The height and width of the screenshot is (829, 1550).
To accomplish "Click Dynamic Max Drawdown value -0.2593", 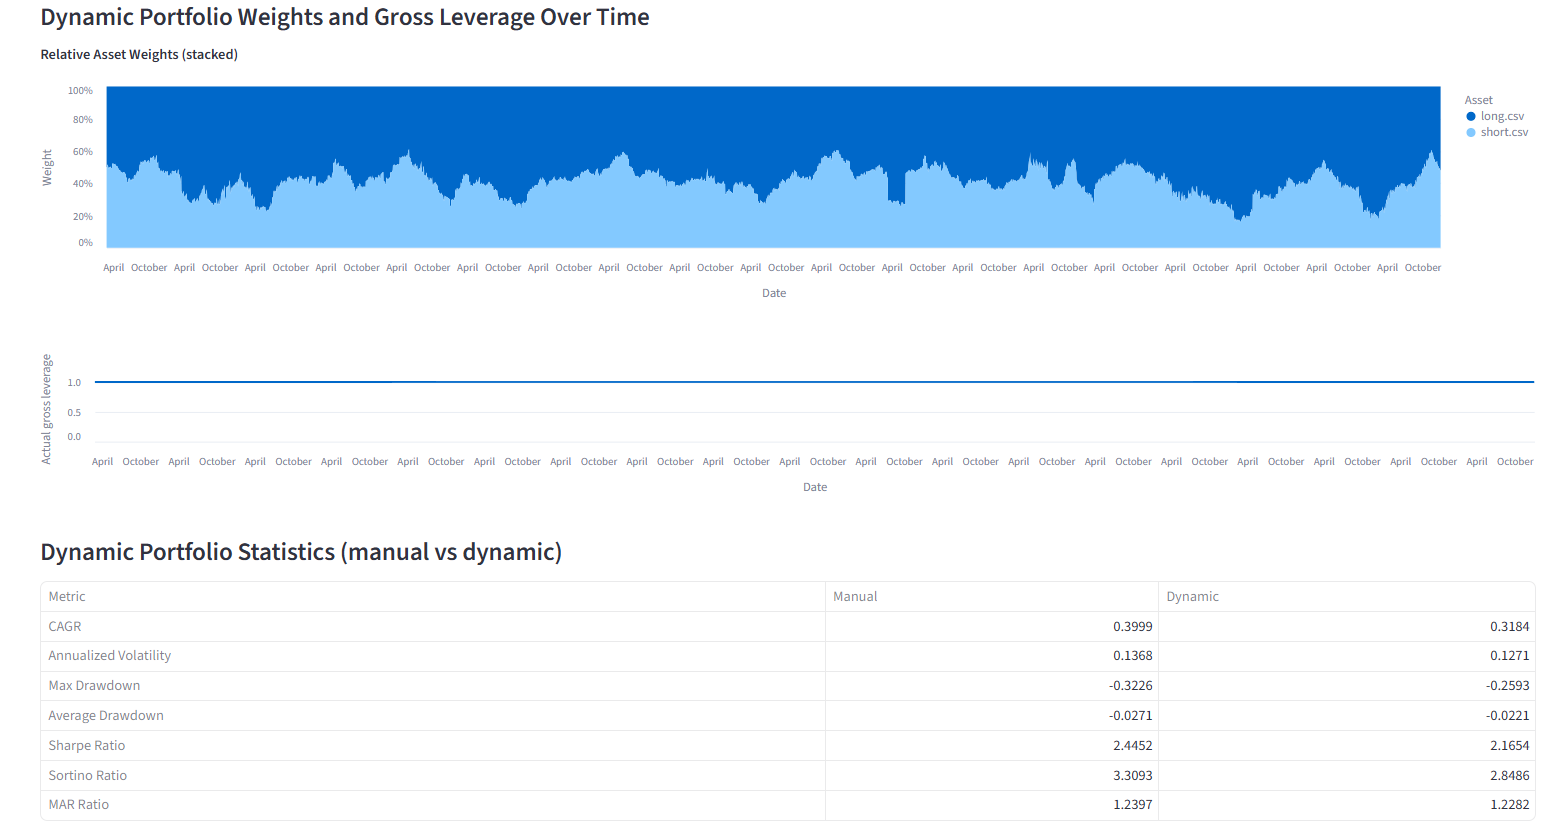I will click(x=1508, y=686).
